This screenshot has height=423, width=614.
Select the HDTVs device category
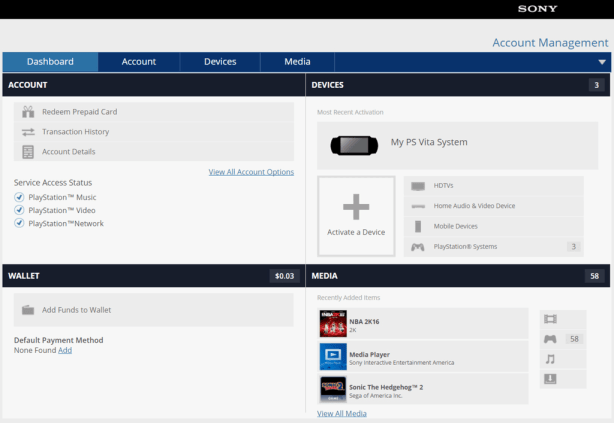tap(494, 186)
